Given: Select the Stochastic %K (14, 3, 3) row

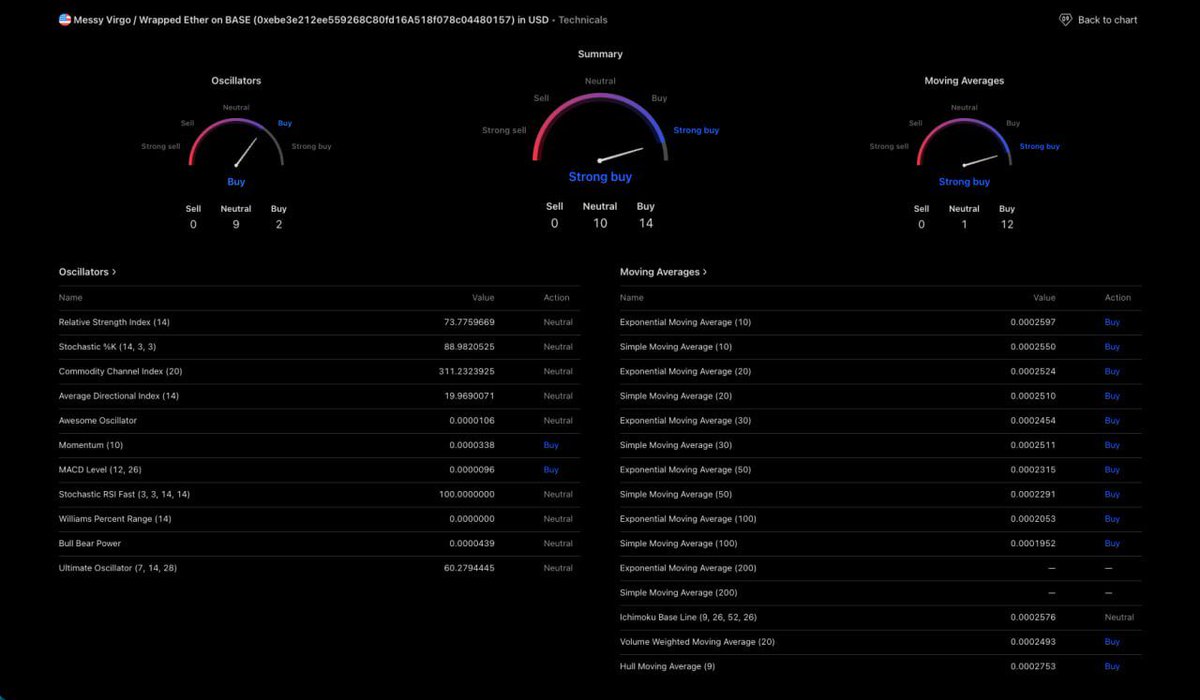Looking at the screenshot, I should click(x=319, y=347).
